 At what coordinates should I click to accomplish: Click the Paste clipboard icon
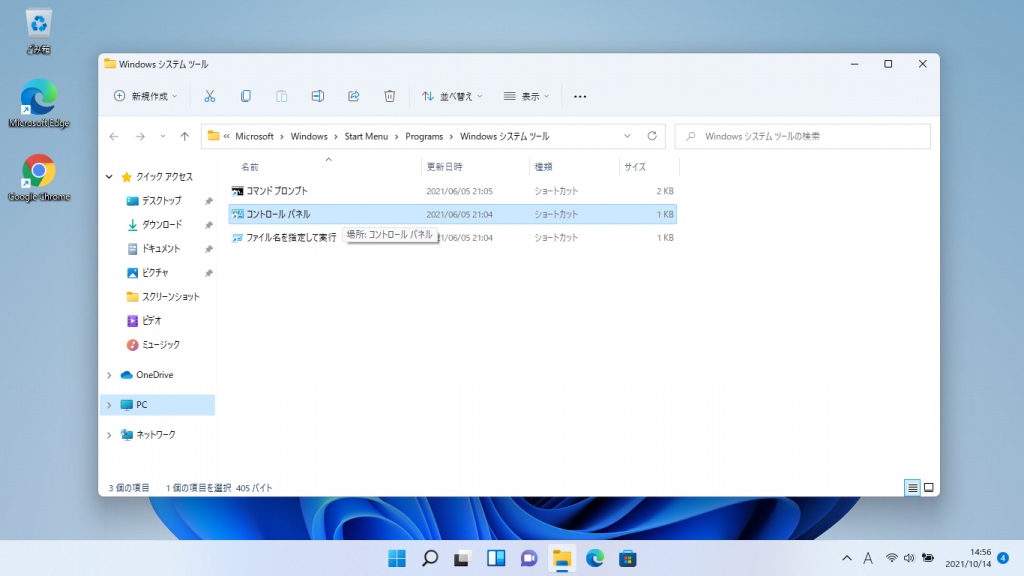pyautogui.click(x=281, y=97)
